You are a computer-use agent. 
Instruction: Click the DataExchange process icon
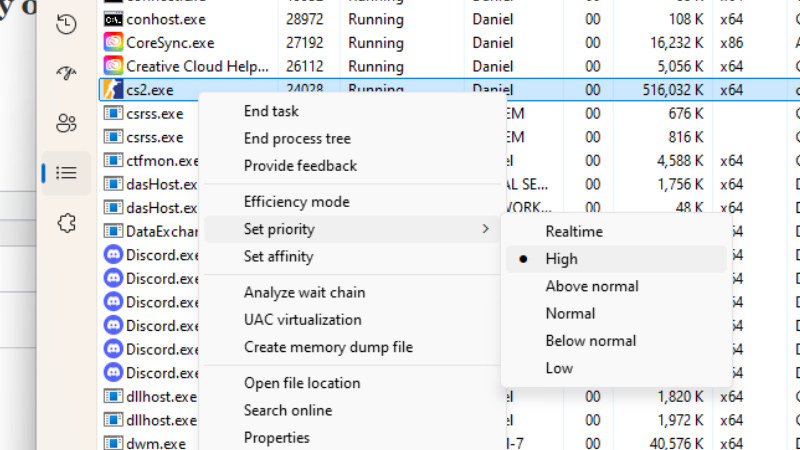pyautogui.click(x=113, y=231)
